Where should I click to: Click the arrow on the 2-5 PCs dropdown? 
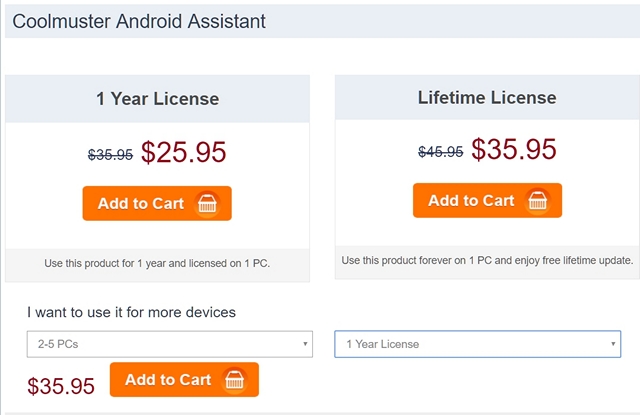(304, 344)
